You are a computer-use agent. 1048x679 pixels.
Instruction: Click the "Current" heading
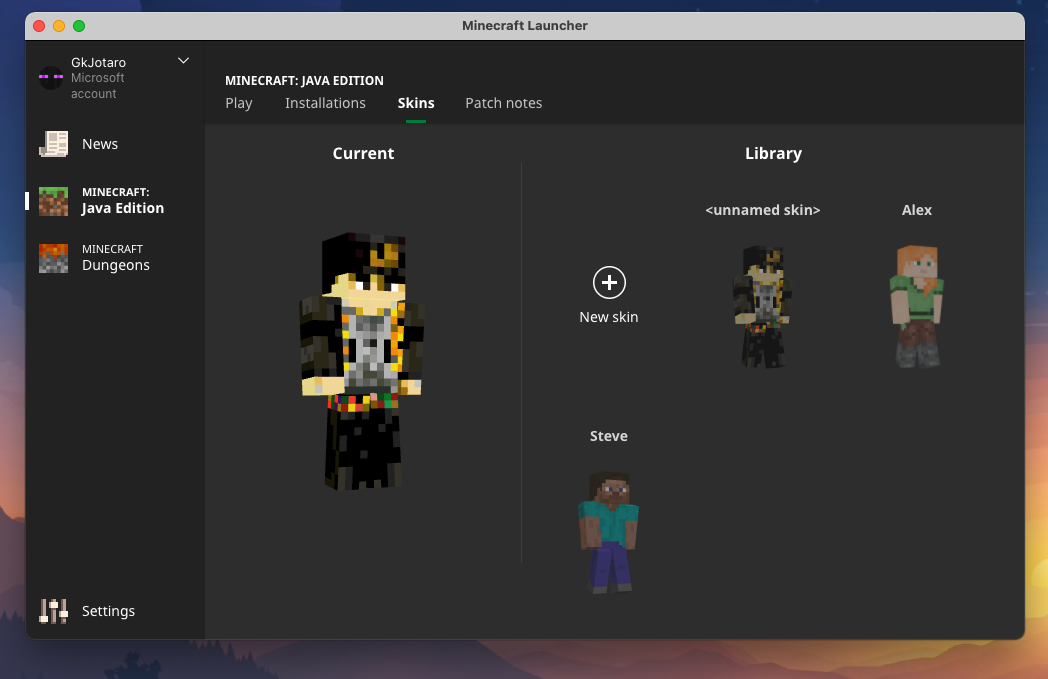point(363,153)
